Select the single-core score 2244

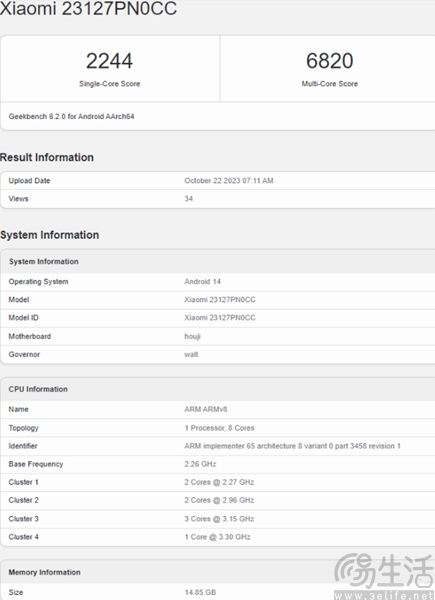coord(109,61)
